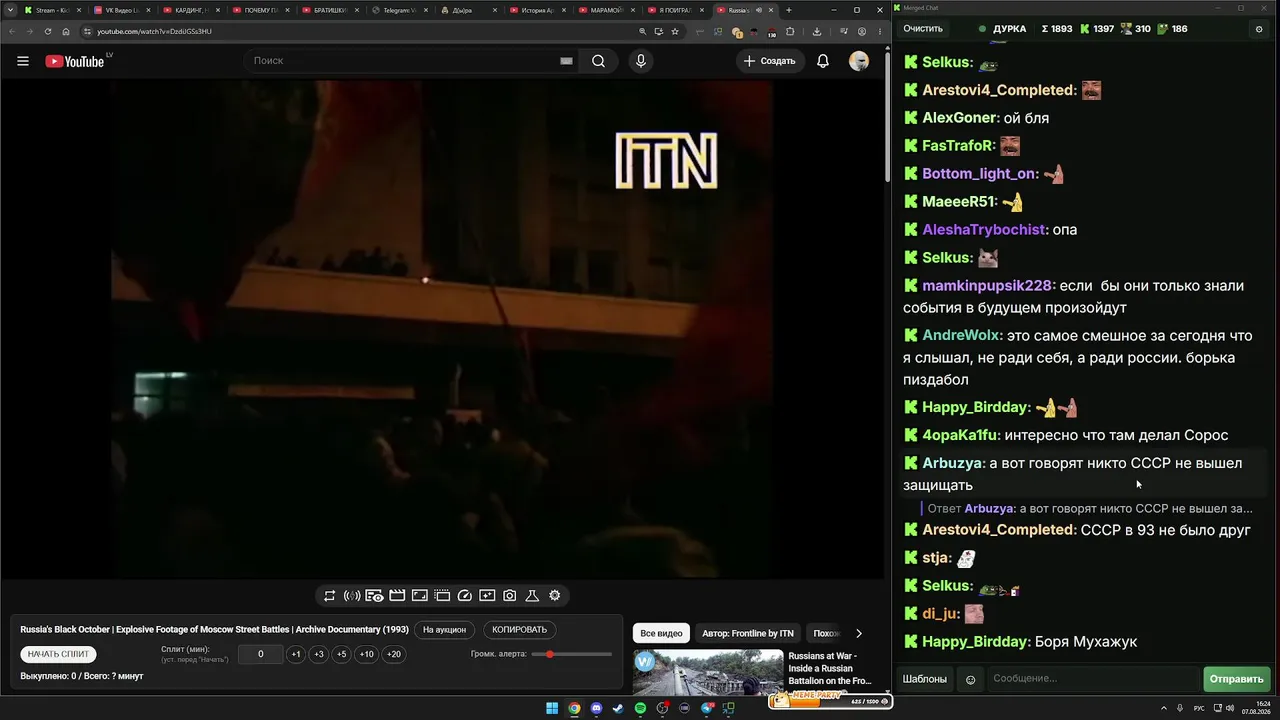Go to YouTube home via logo
1280x720 pixels.
click(75, 61)
